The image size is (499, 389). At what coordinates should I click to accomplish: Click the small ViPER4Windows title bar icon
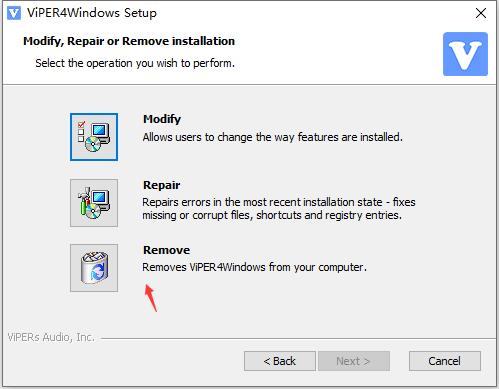tap(14, 13)
